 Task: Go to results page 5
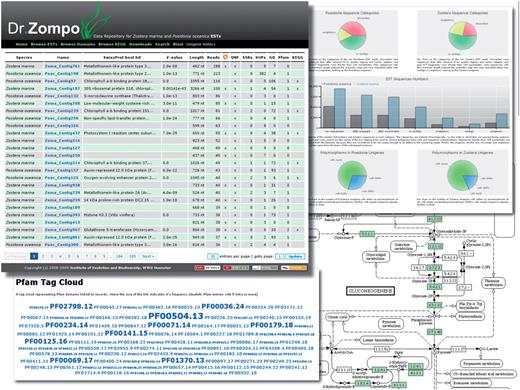tap(69, 256)
